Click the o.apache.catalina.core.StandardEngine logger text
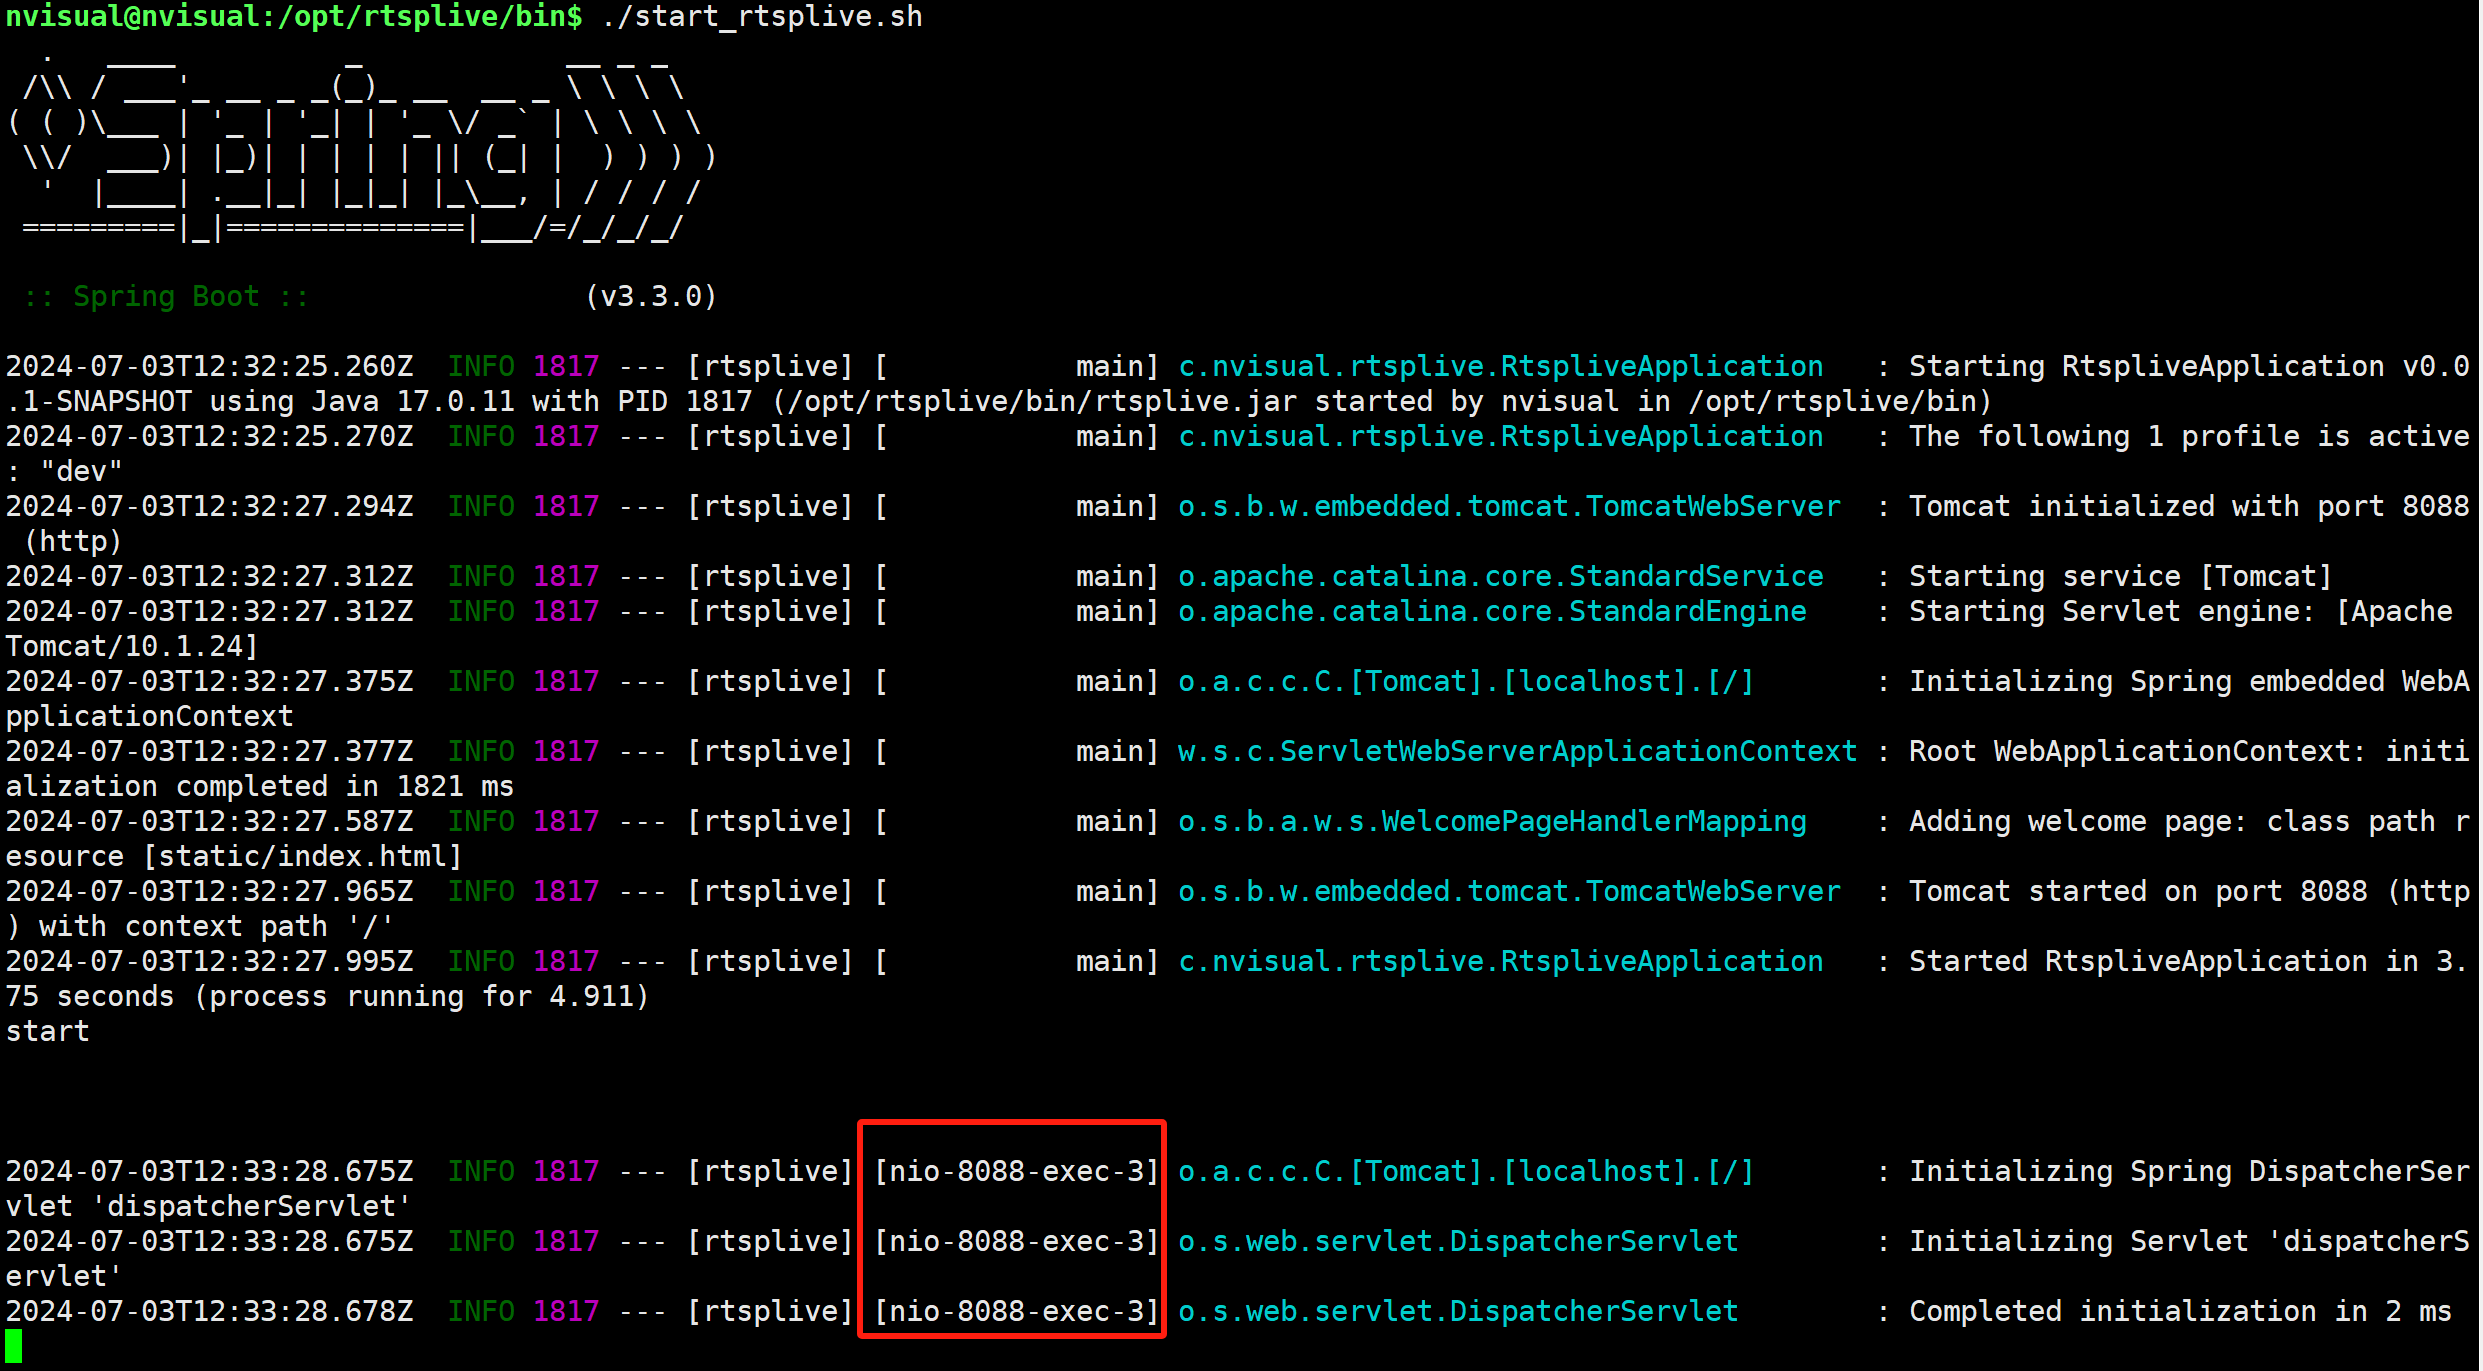2483x1371 pixels. click(1492, 611)
